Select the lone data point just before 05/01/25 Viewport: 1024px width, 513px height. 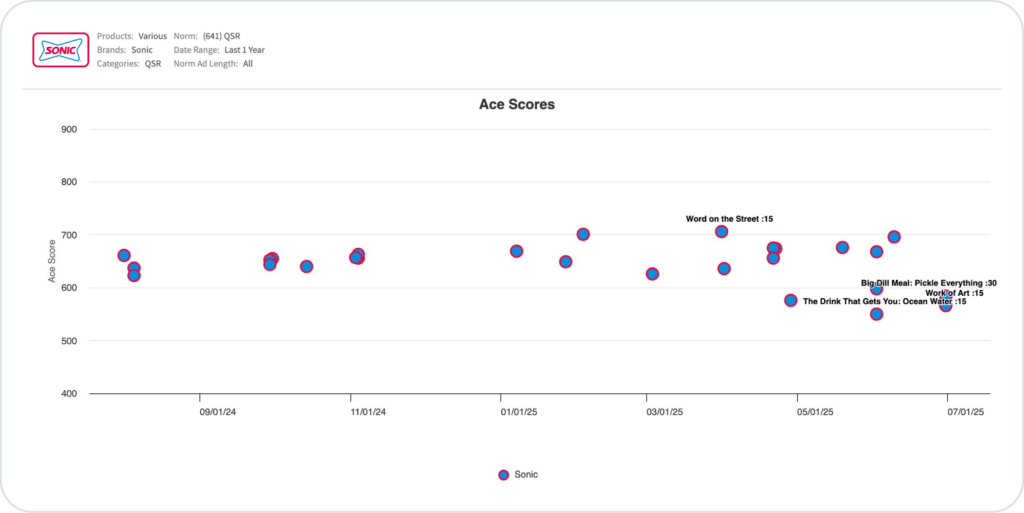(x=791, y=300)
